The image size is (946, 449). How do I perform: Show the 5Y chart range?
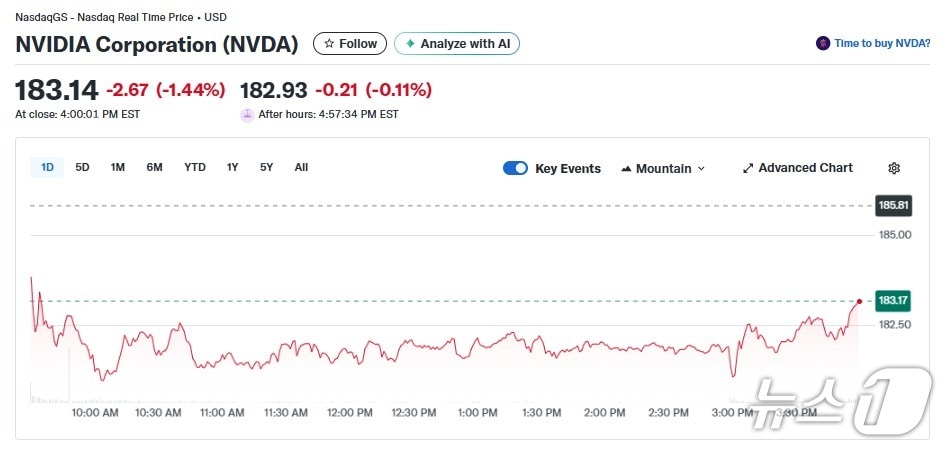click(x=266, y=167)
